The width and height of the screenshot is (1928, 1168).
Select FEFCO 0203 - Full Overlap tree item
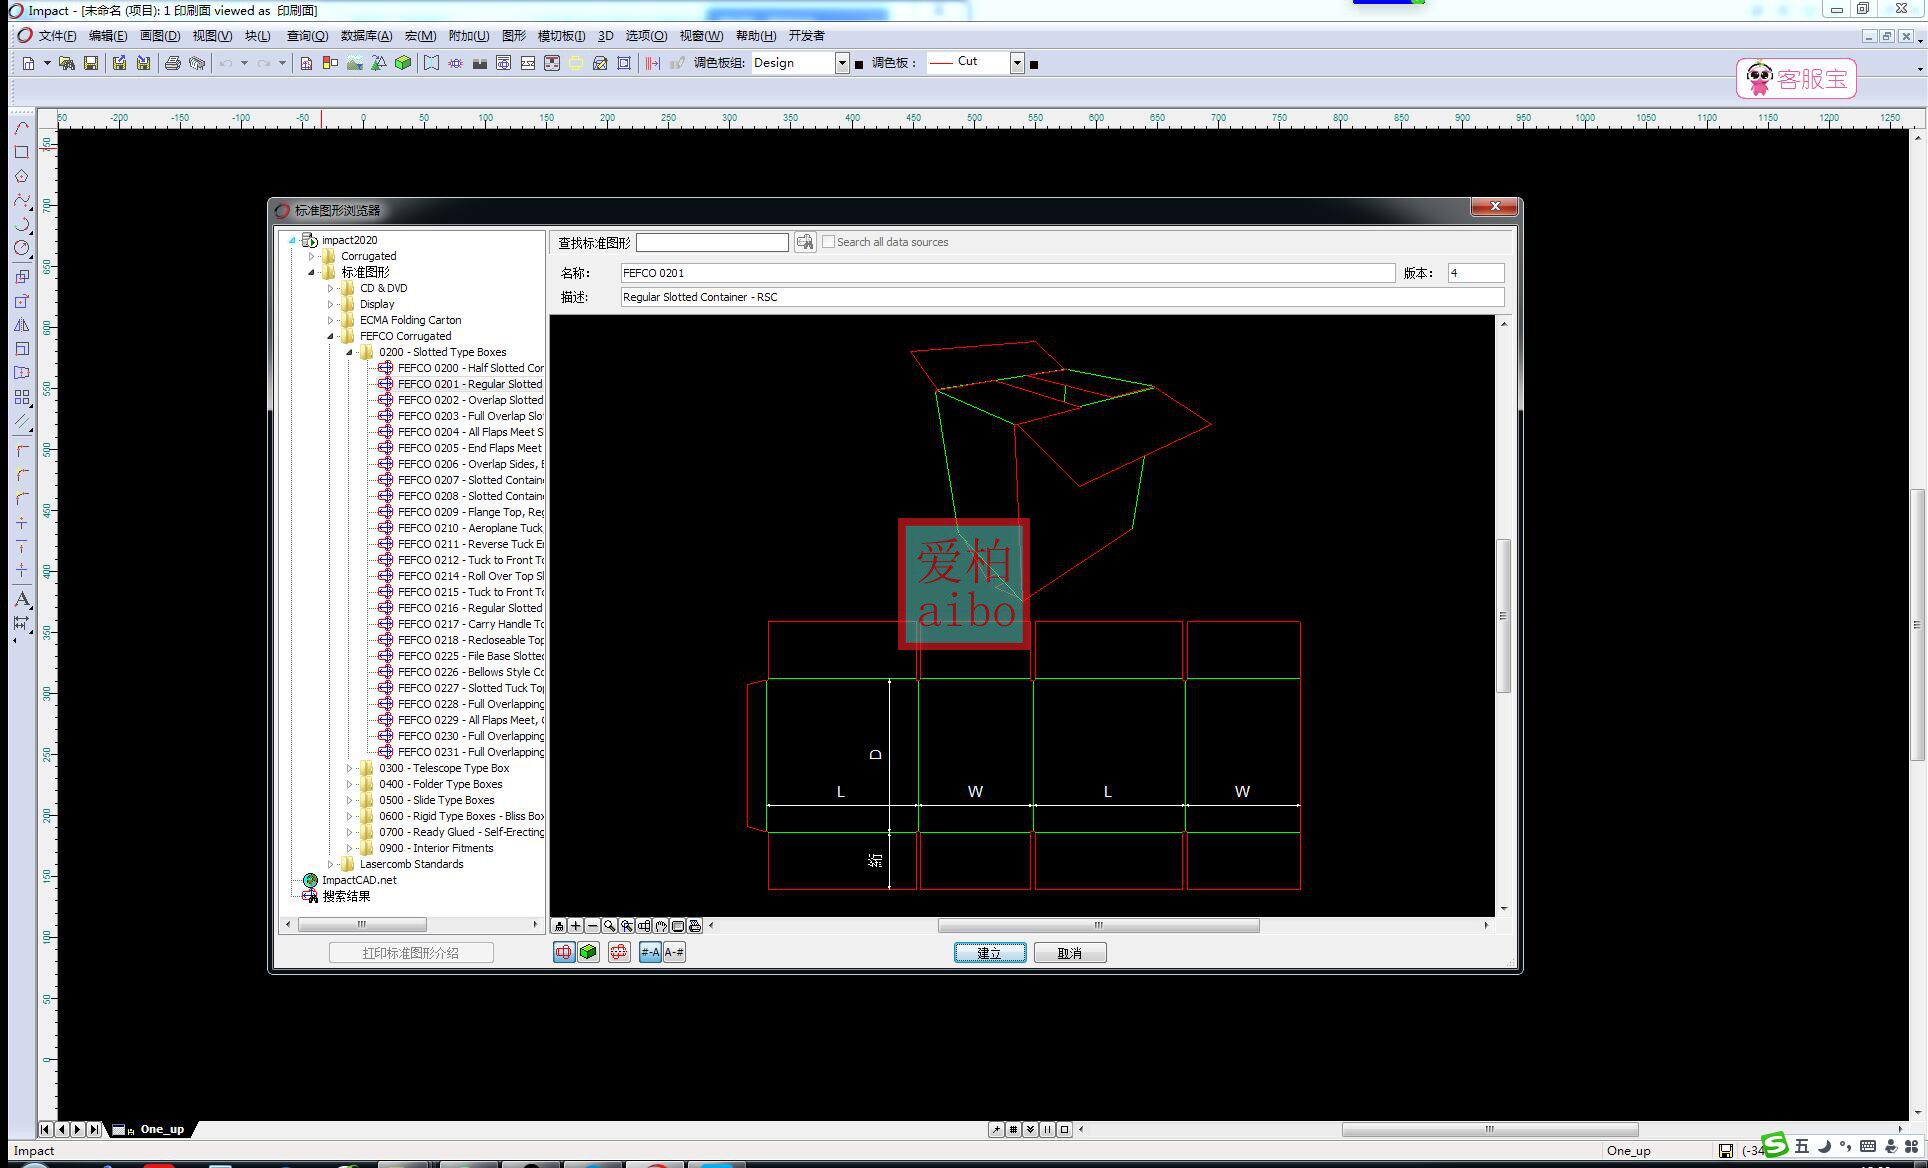point(469,416)
